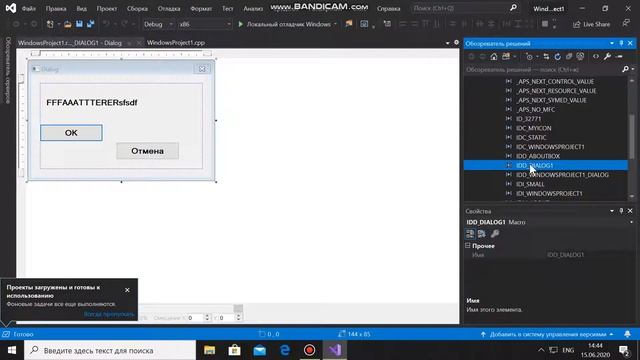Start the Local Windows Debugger play button

[x=241, y=24]
